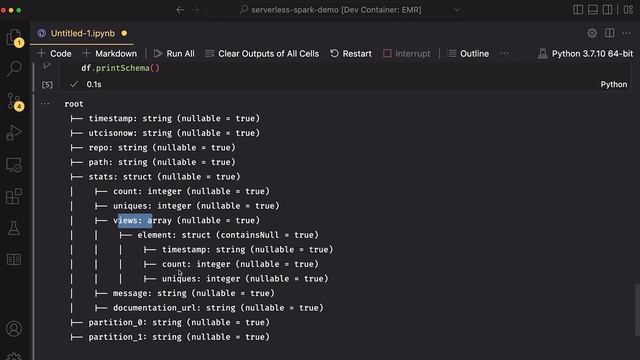Screen dimensions: 640x360
Task: Click the highlighted 'views: array' line
Action: tap(177, 220)
